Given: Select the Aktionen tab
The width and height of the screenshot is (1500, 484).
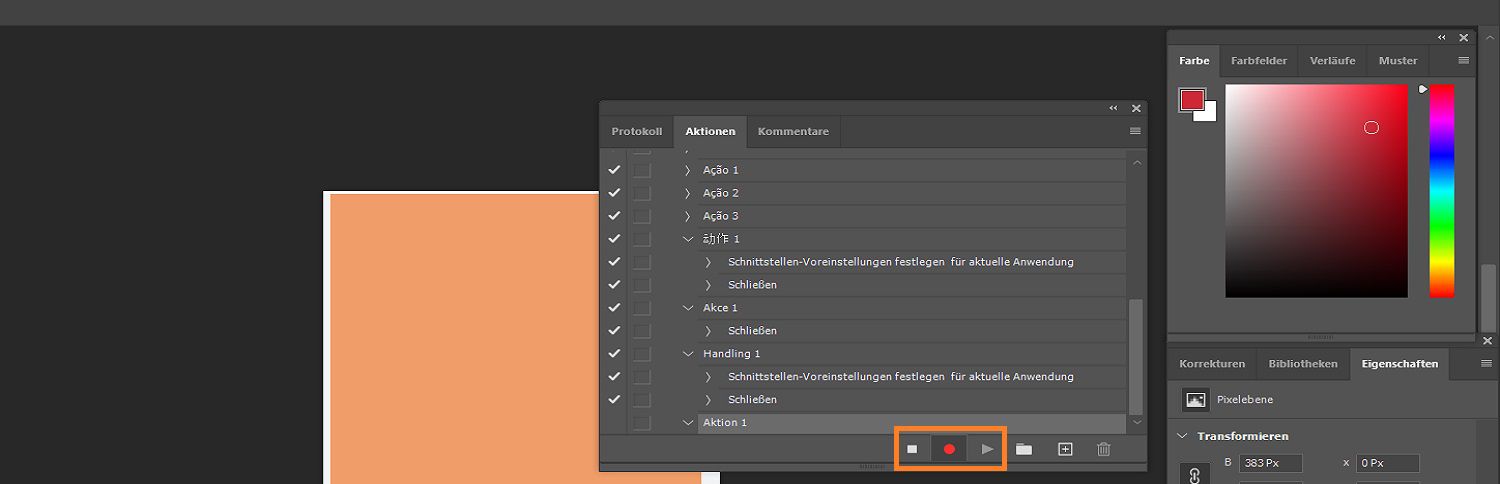Looking at the screenshot, I should [710, 132].
